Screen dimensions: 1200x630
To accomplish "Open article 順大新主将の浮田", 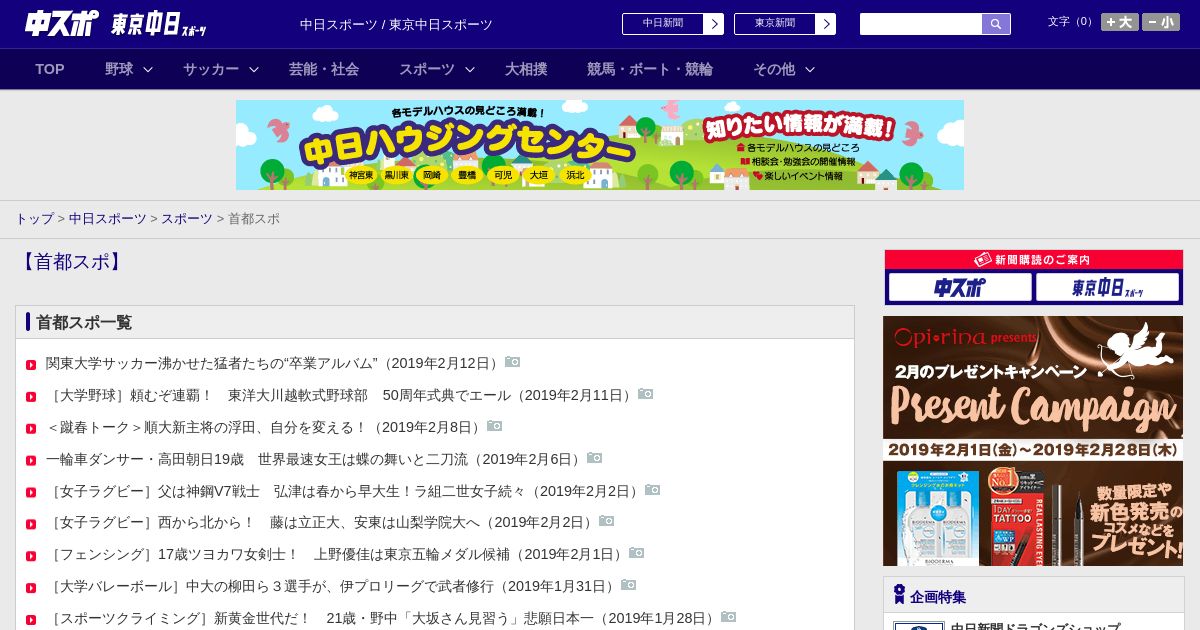I will (264, 427).
